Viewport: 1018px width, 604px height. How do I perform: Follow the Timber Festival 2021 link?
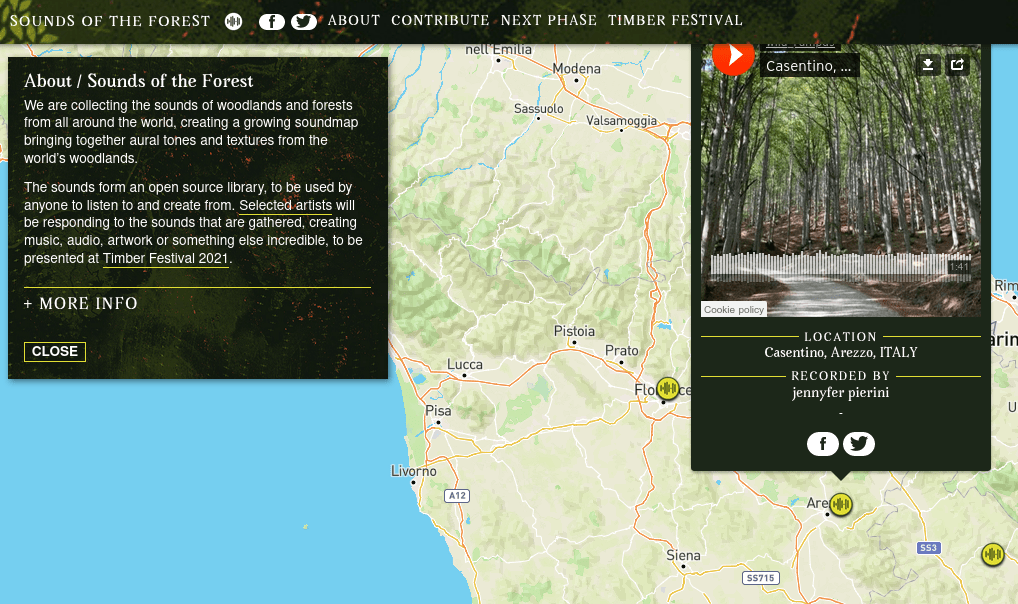tap(166, 258)
